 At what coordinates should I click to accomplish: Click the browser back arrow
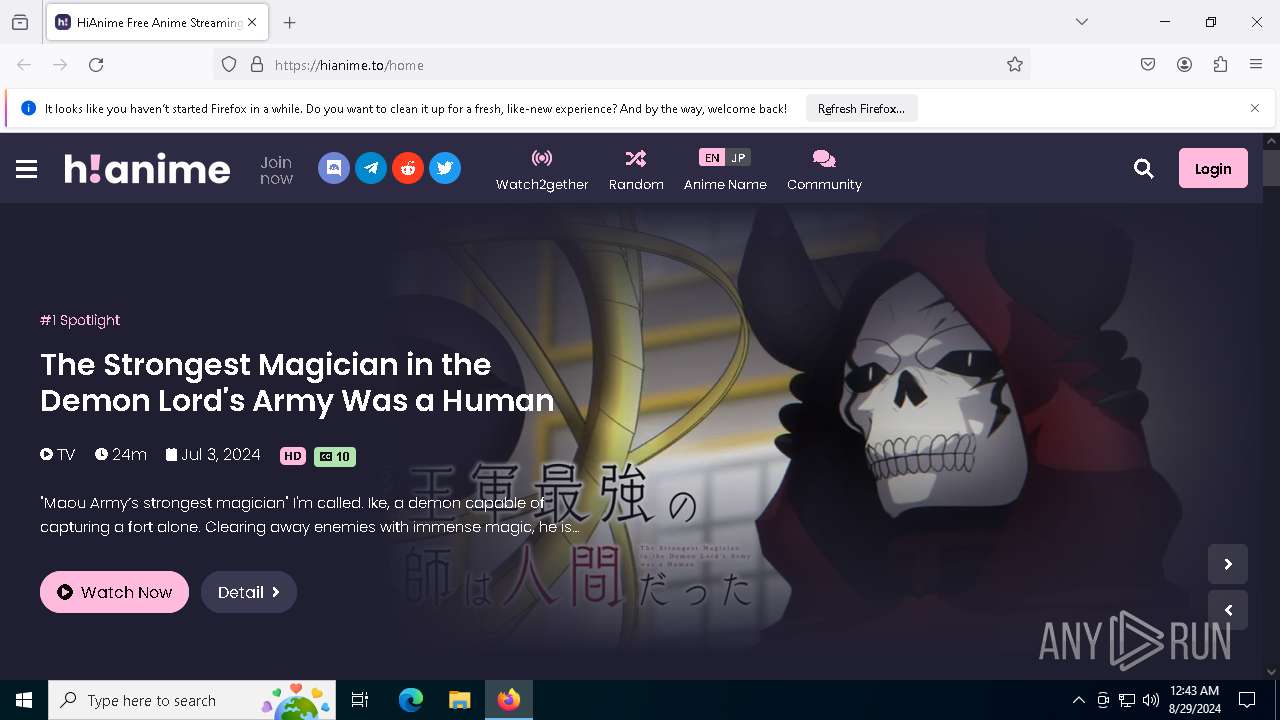24,65
